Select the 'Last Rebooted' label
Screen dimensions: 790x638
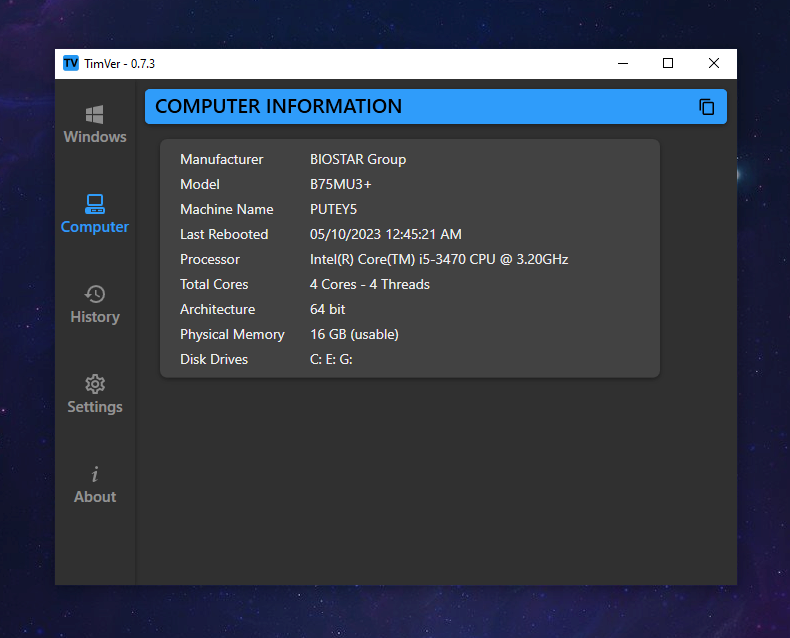pyautogui.click(x=224, y=234)
